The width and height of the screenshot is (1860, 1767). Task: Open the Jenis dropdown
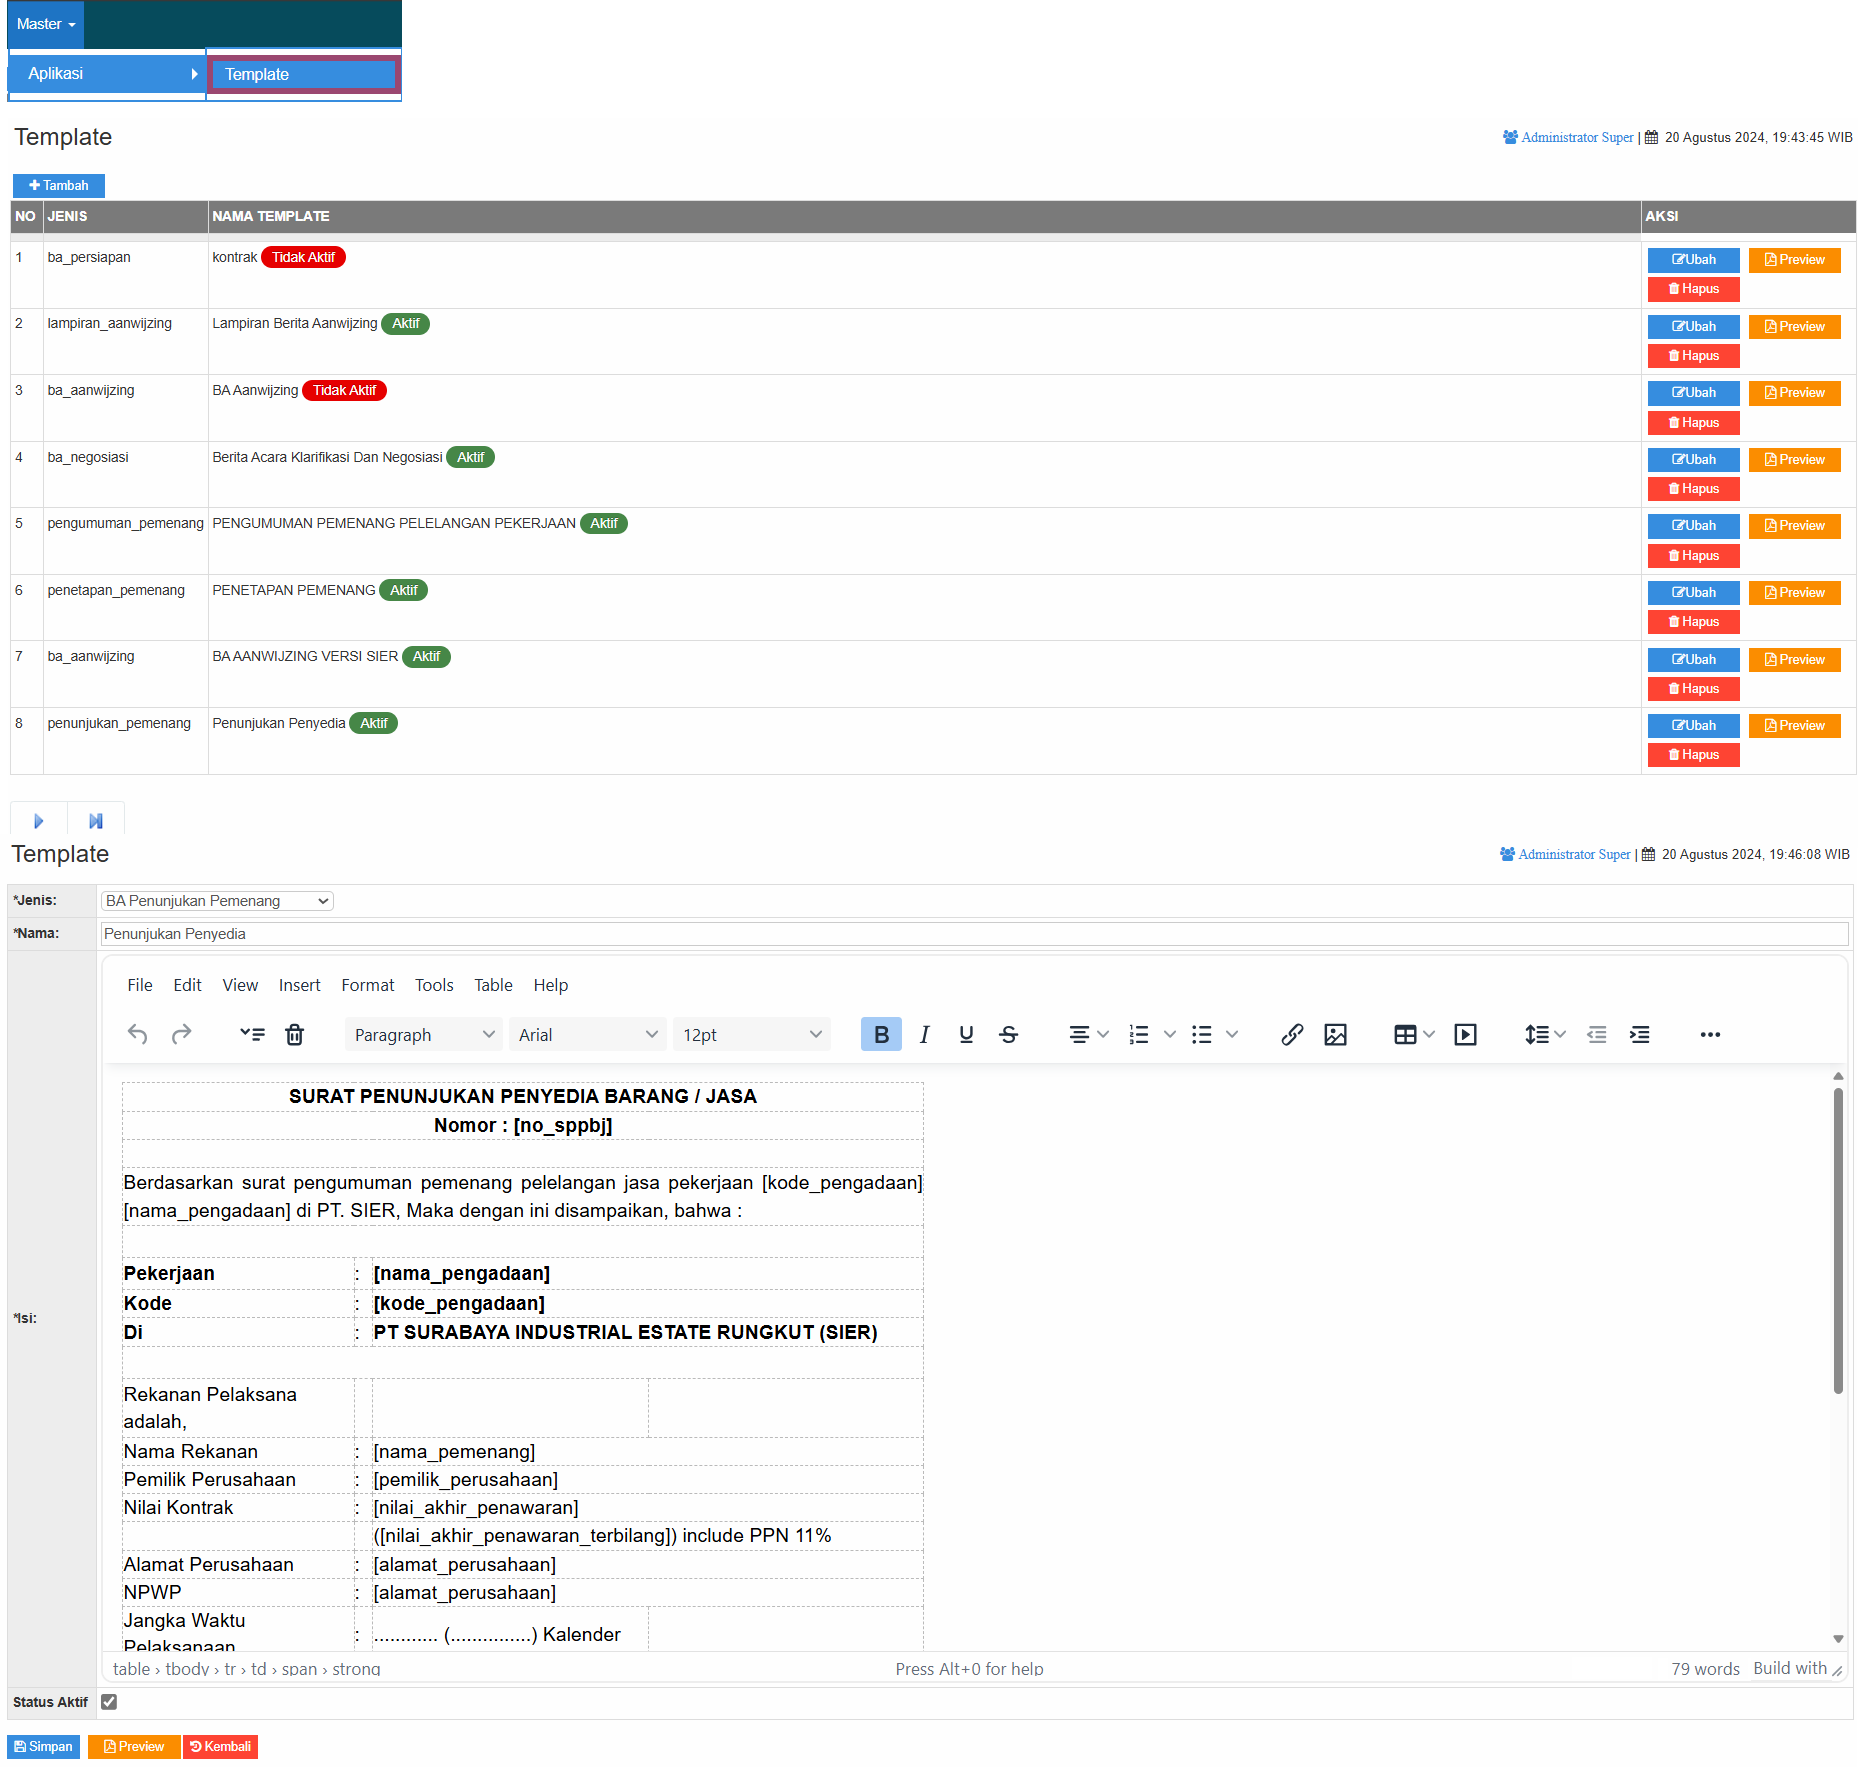point(217,901)
